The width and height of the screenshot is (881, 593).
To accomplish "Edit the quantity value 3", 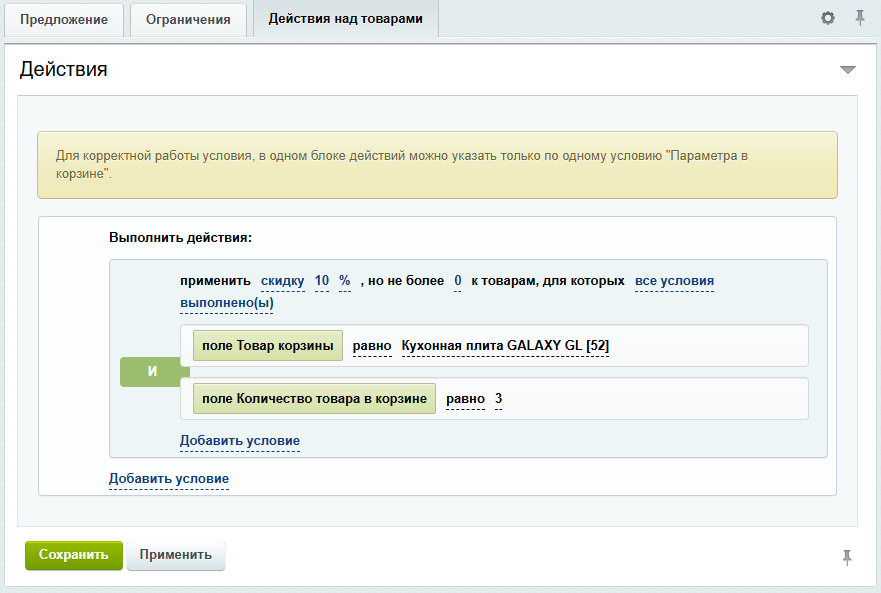I will coord(498,399).
